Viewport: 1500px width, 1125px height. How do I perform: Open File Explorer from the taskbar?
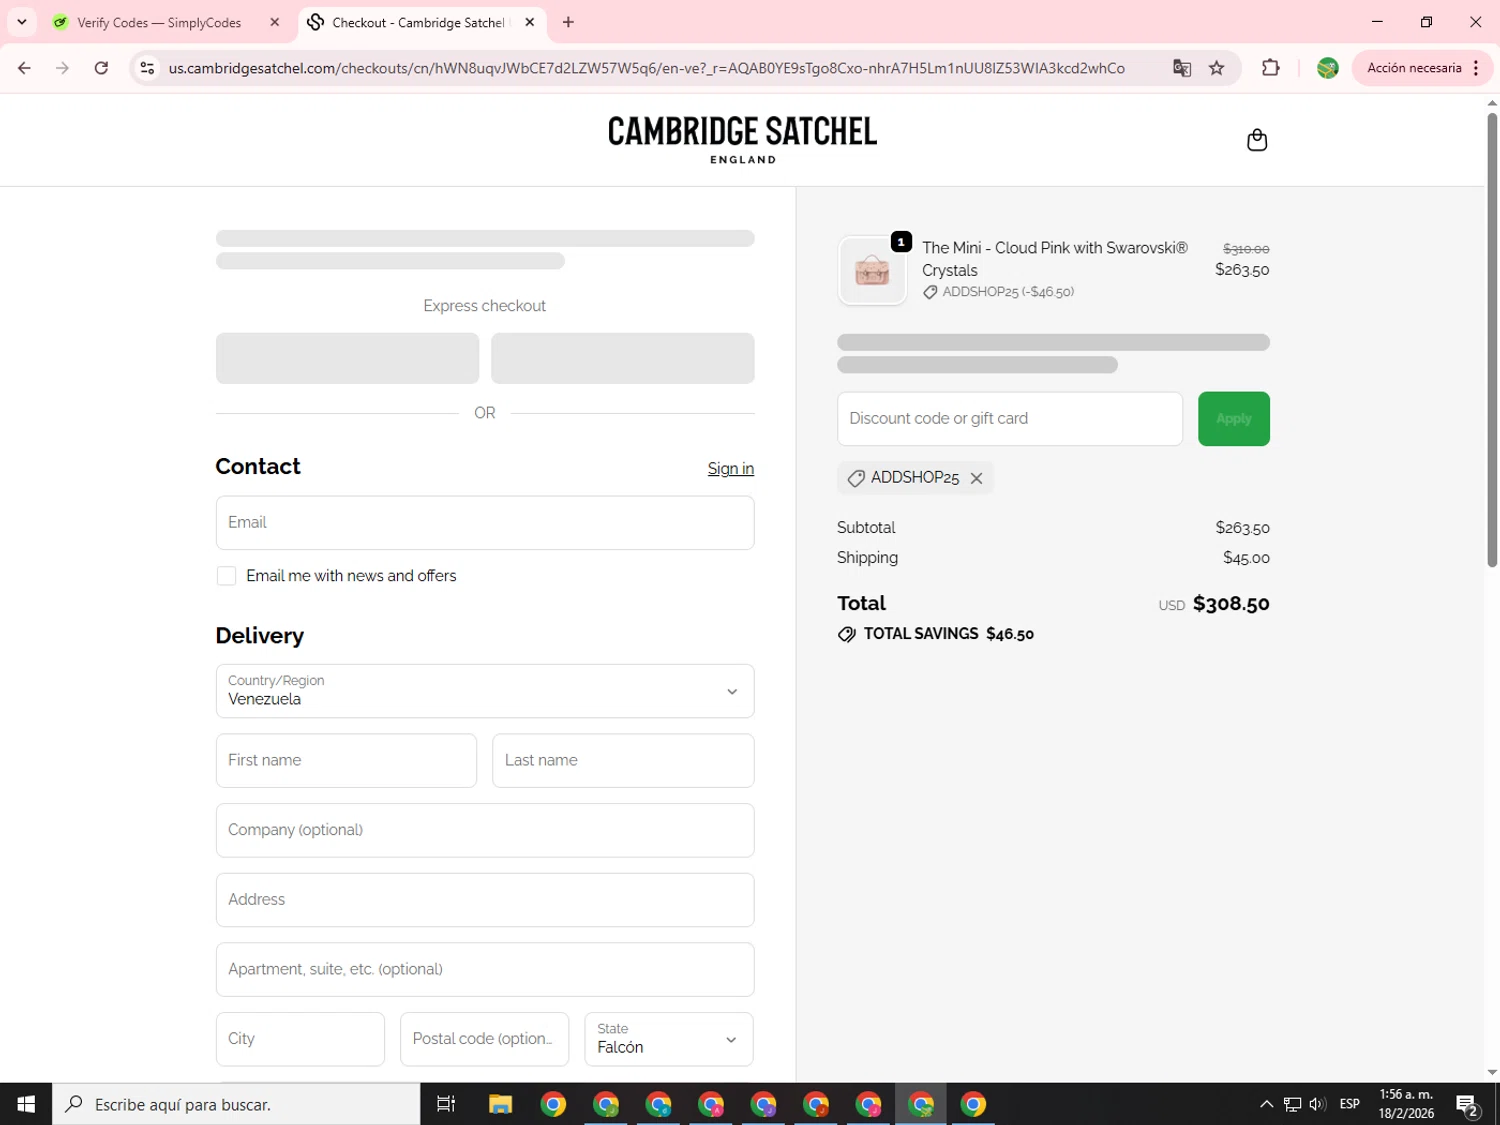point(500,1104)
